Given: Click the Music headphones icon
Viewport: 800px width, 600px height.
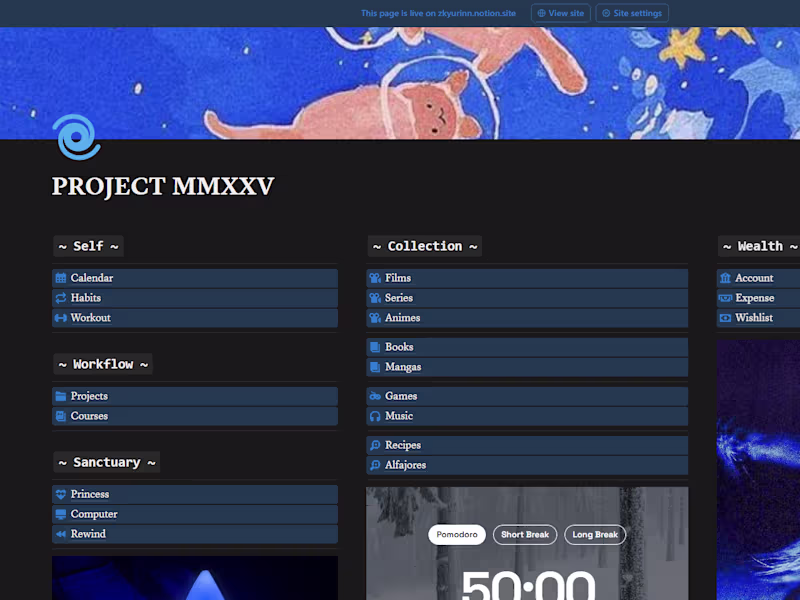Looking at the screenshot, I should pyautogui.click(x=375, y=416).
